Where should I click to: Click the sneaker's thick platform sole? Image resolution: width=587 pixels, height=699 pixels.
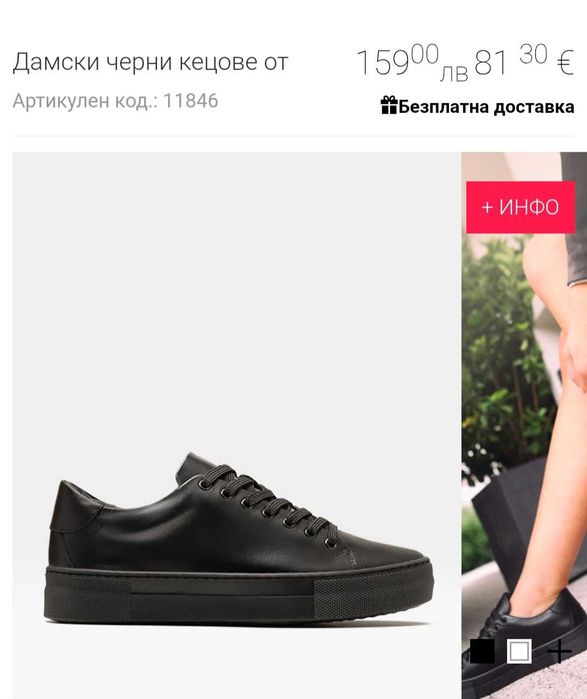(x=239, y=594)
